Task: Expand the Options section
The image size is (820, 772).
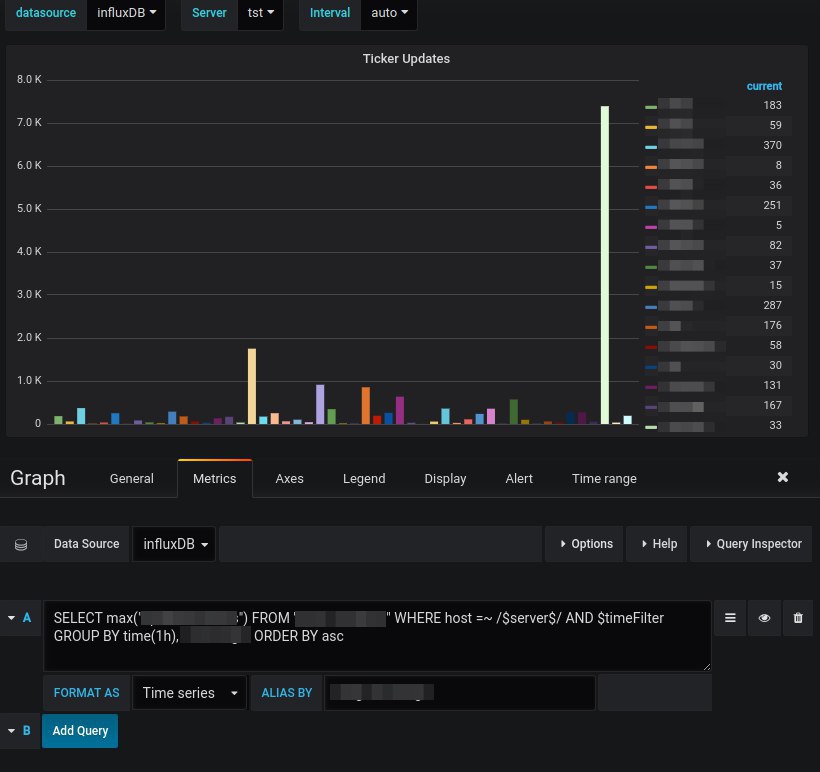Action: click(585, 544)
